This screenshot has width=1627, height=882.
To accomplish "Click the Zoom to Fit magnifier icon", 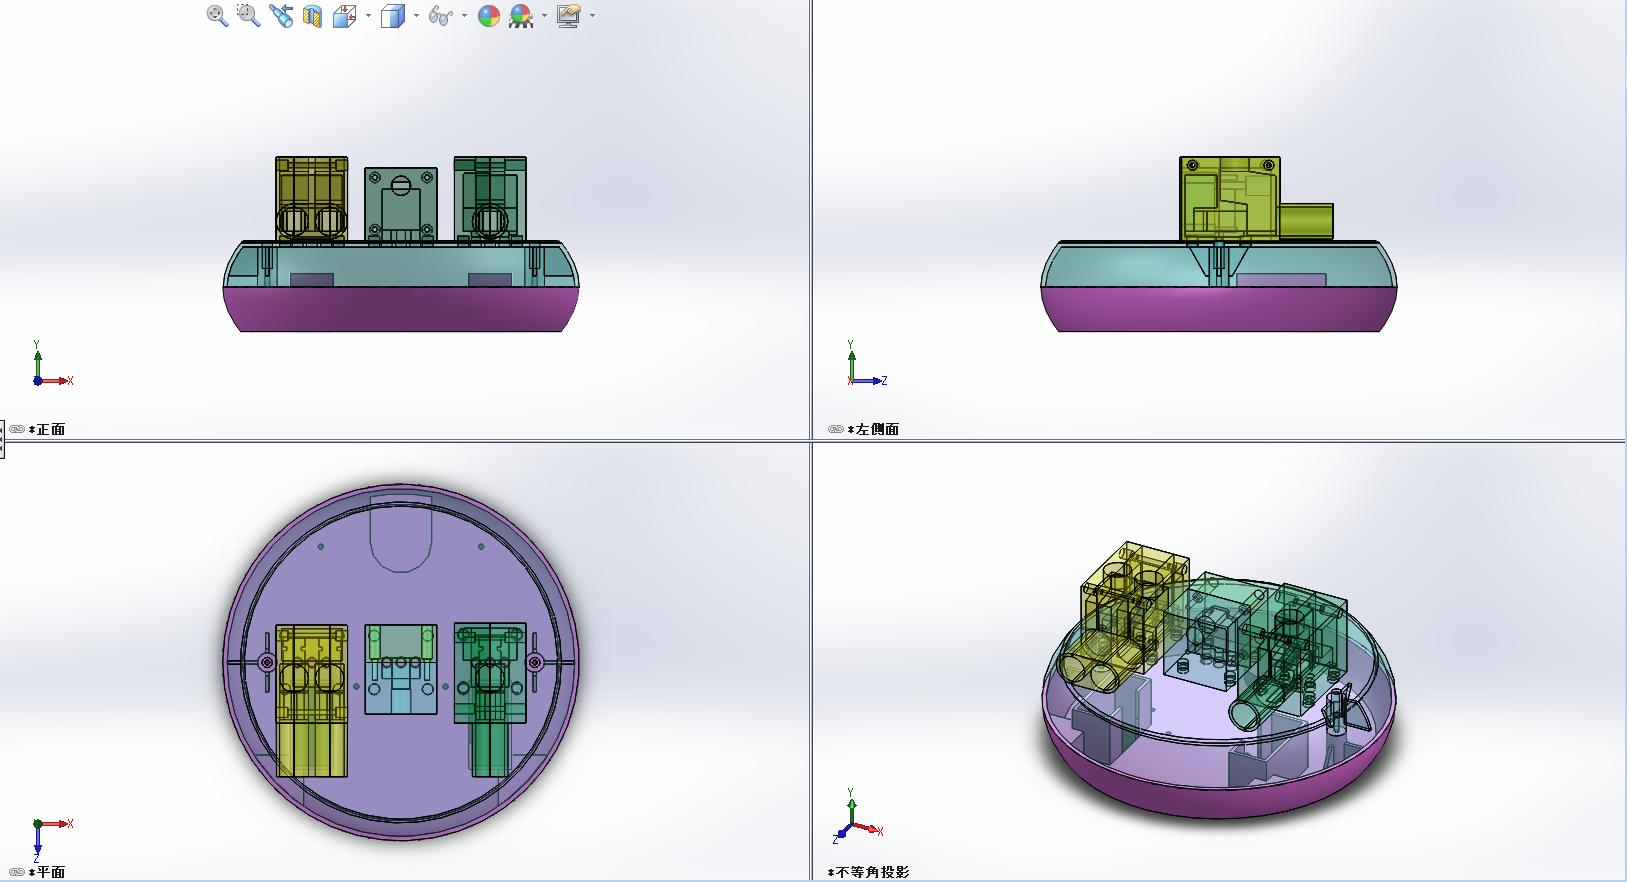I will pos(217,16).
